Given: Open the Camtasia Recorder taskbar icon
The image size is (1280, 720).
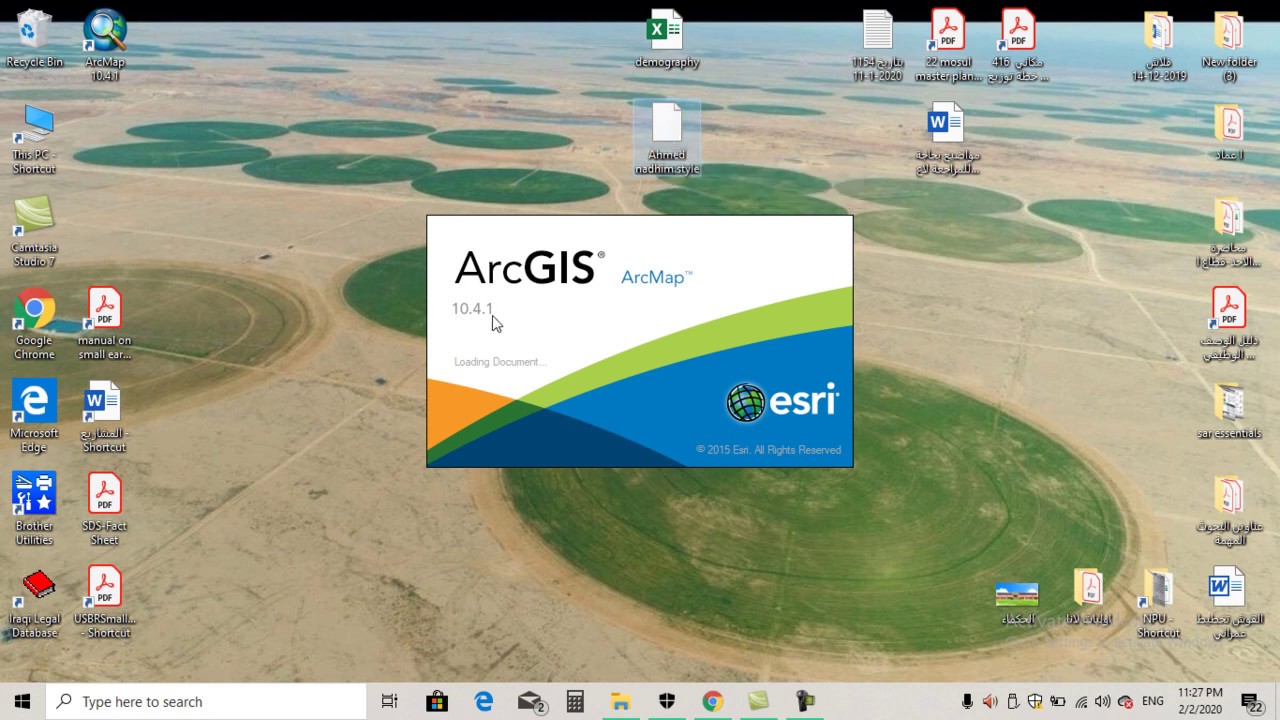Looking at the screenshot, I should click(805, 701).
